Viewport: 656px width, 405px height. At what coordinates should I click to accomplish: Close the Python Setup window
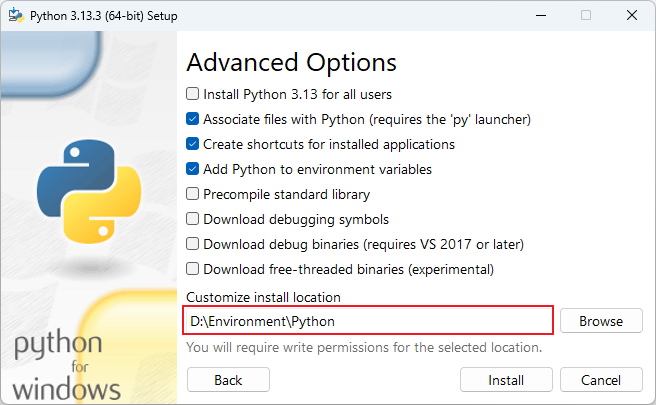[x=632, y=15]
